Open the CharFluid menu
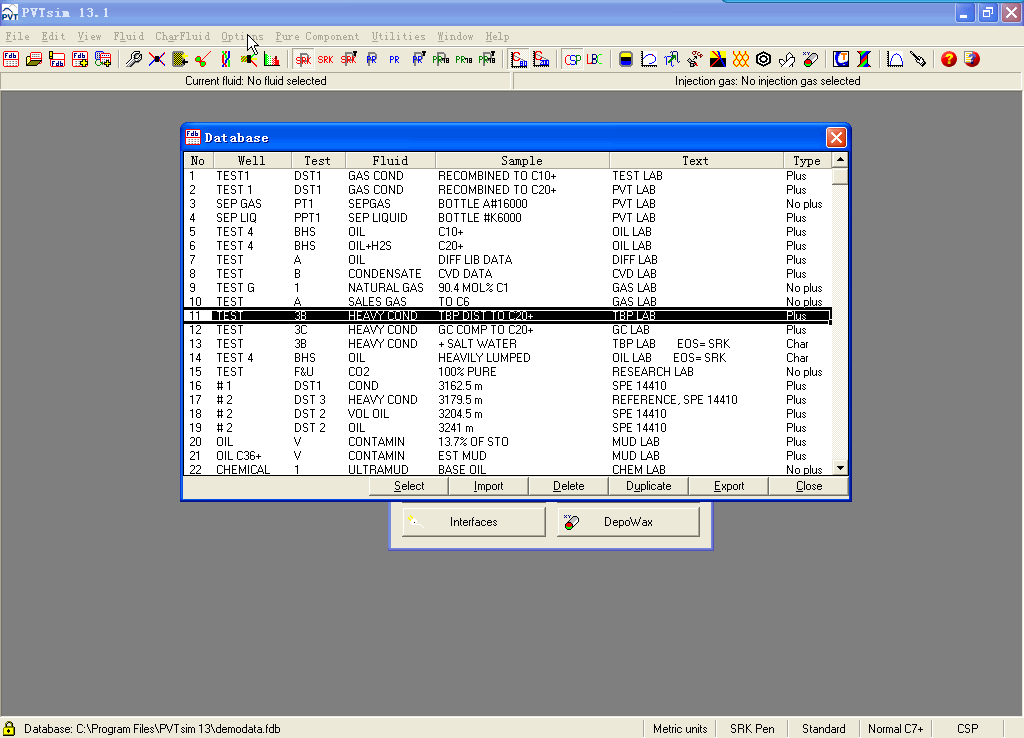This screenshot has width=1024, height=738. 182,37
